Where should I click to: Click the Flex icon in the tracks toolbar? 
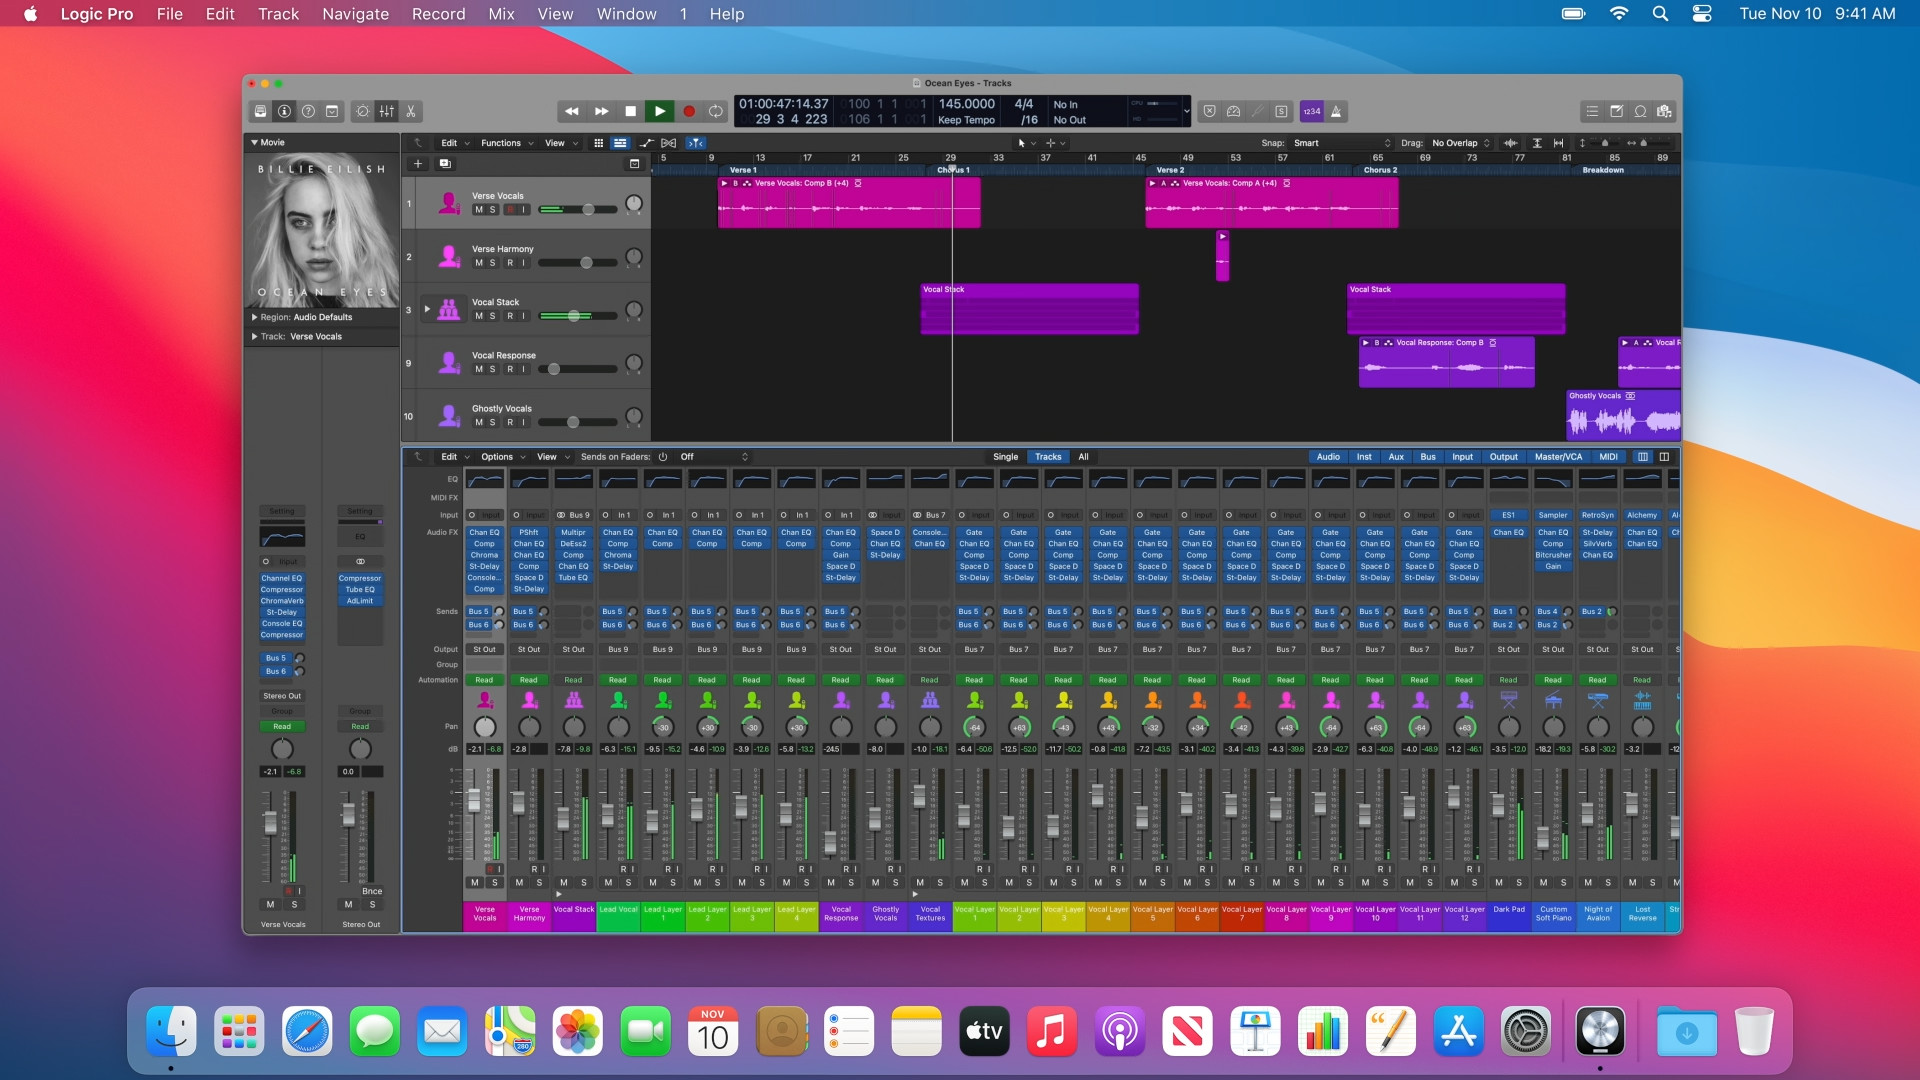tap(668, 143)
